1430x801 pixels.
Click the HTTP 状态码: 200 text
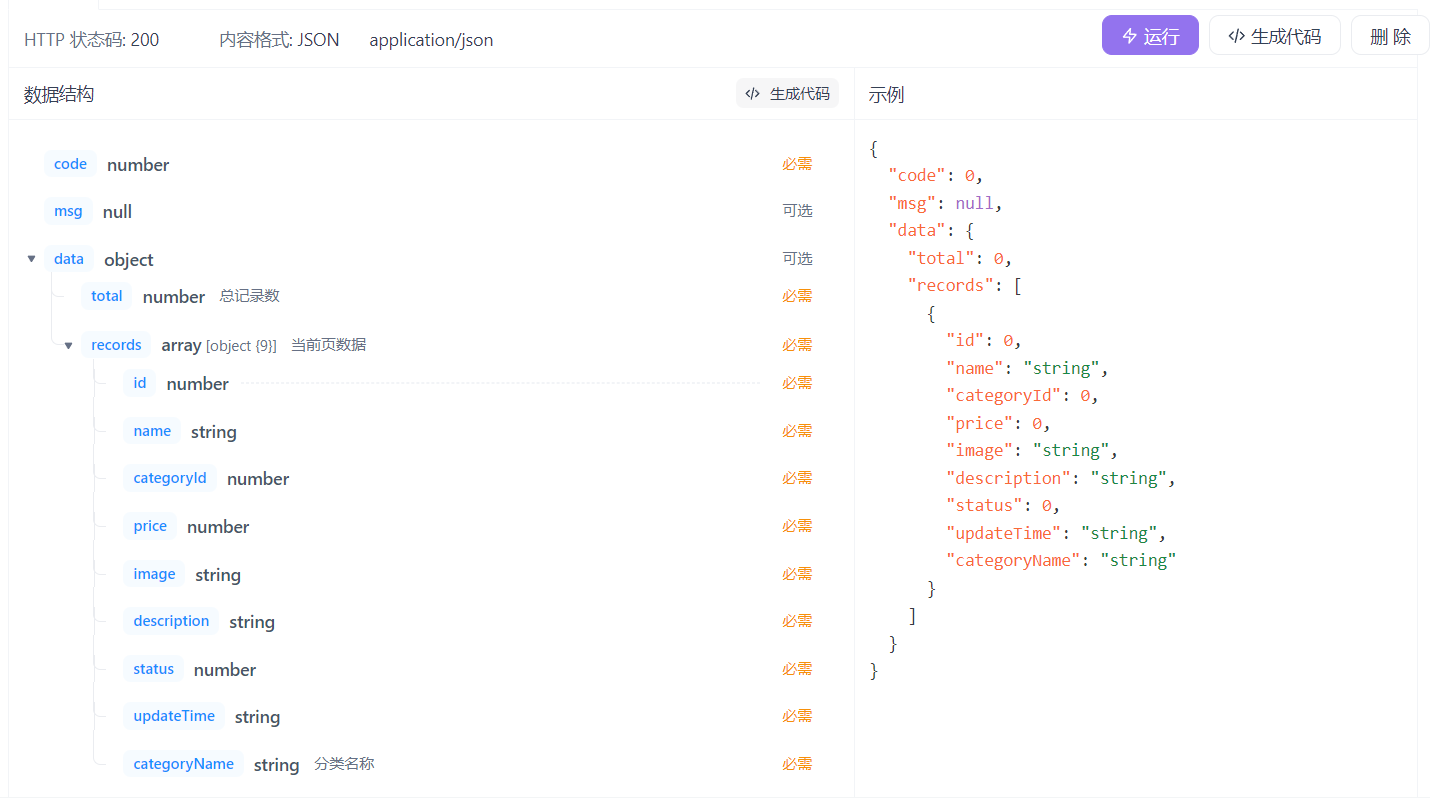(x=91, y=40)
